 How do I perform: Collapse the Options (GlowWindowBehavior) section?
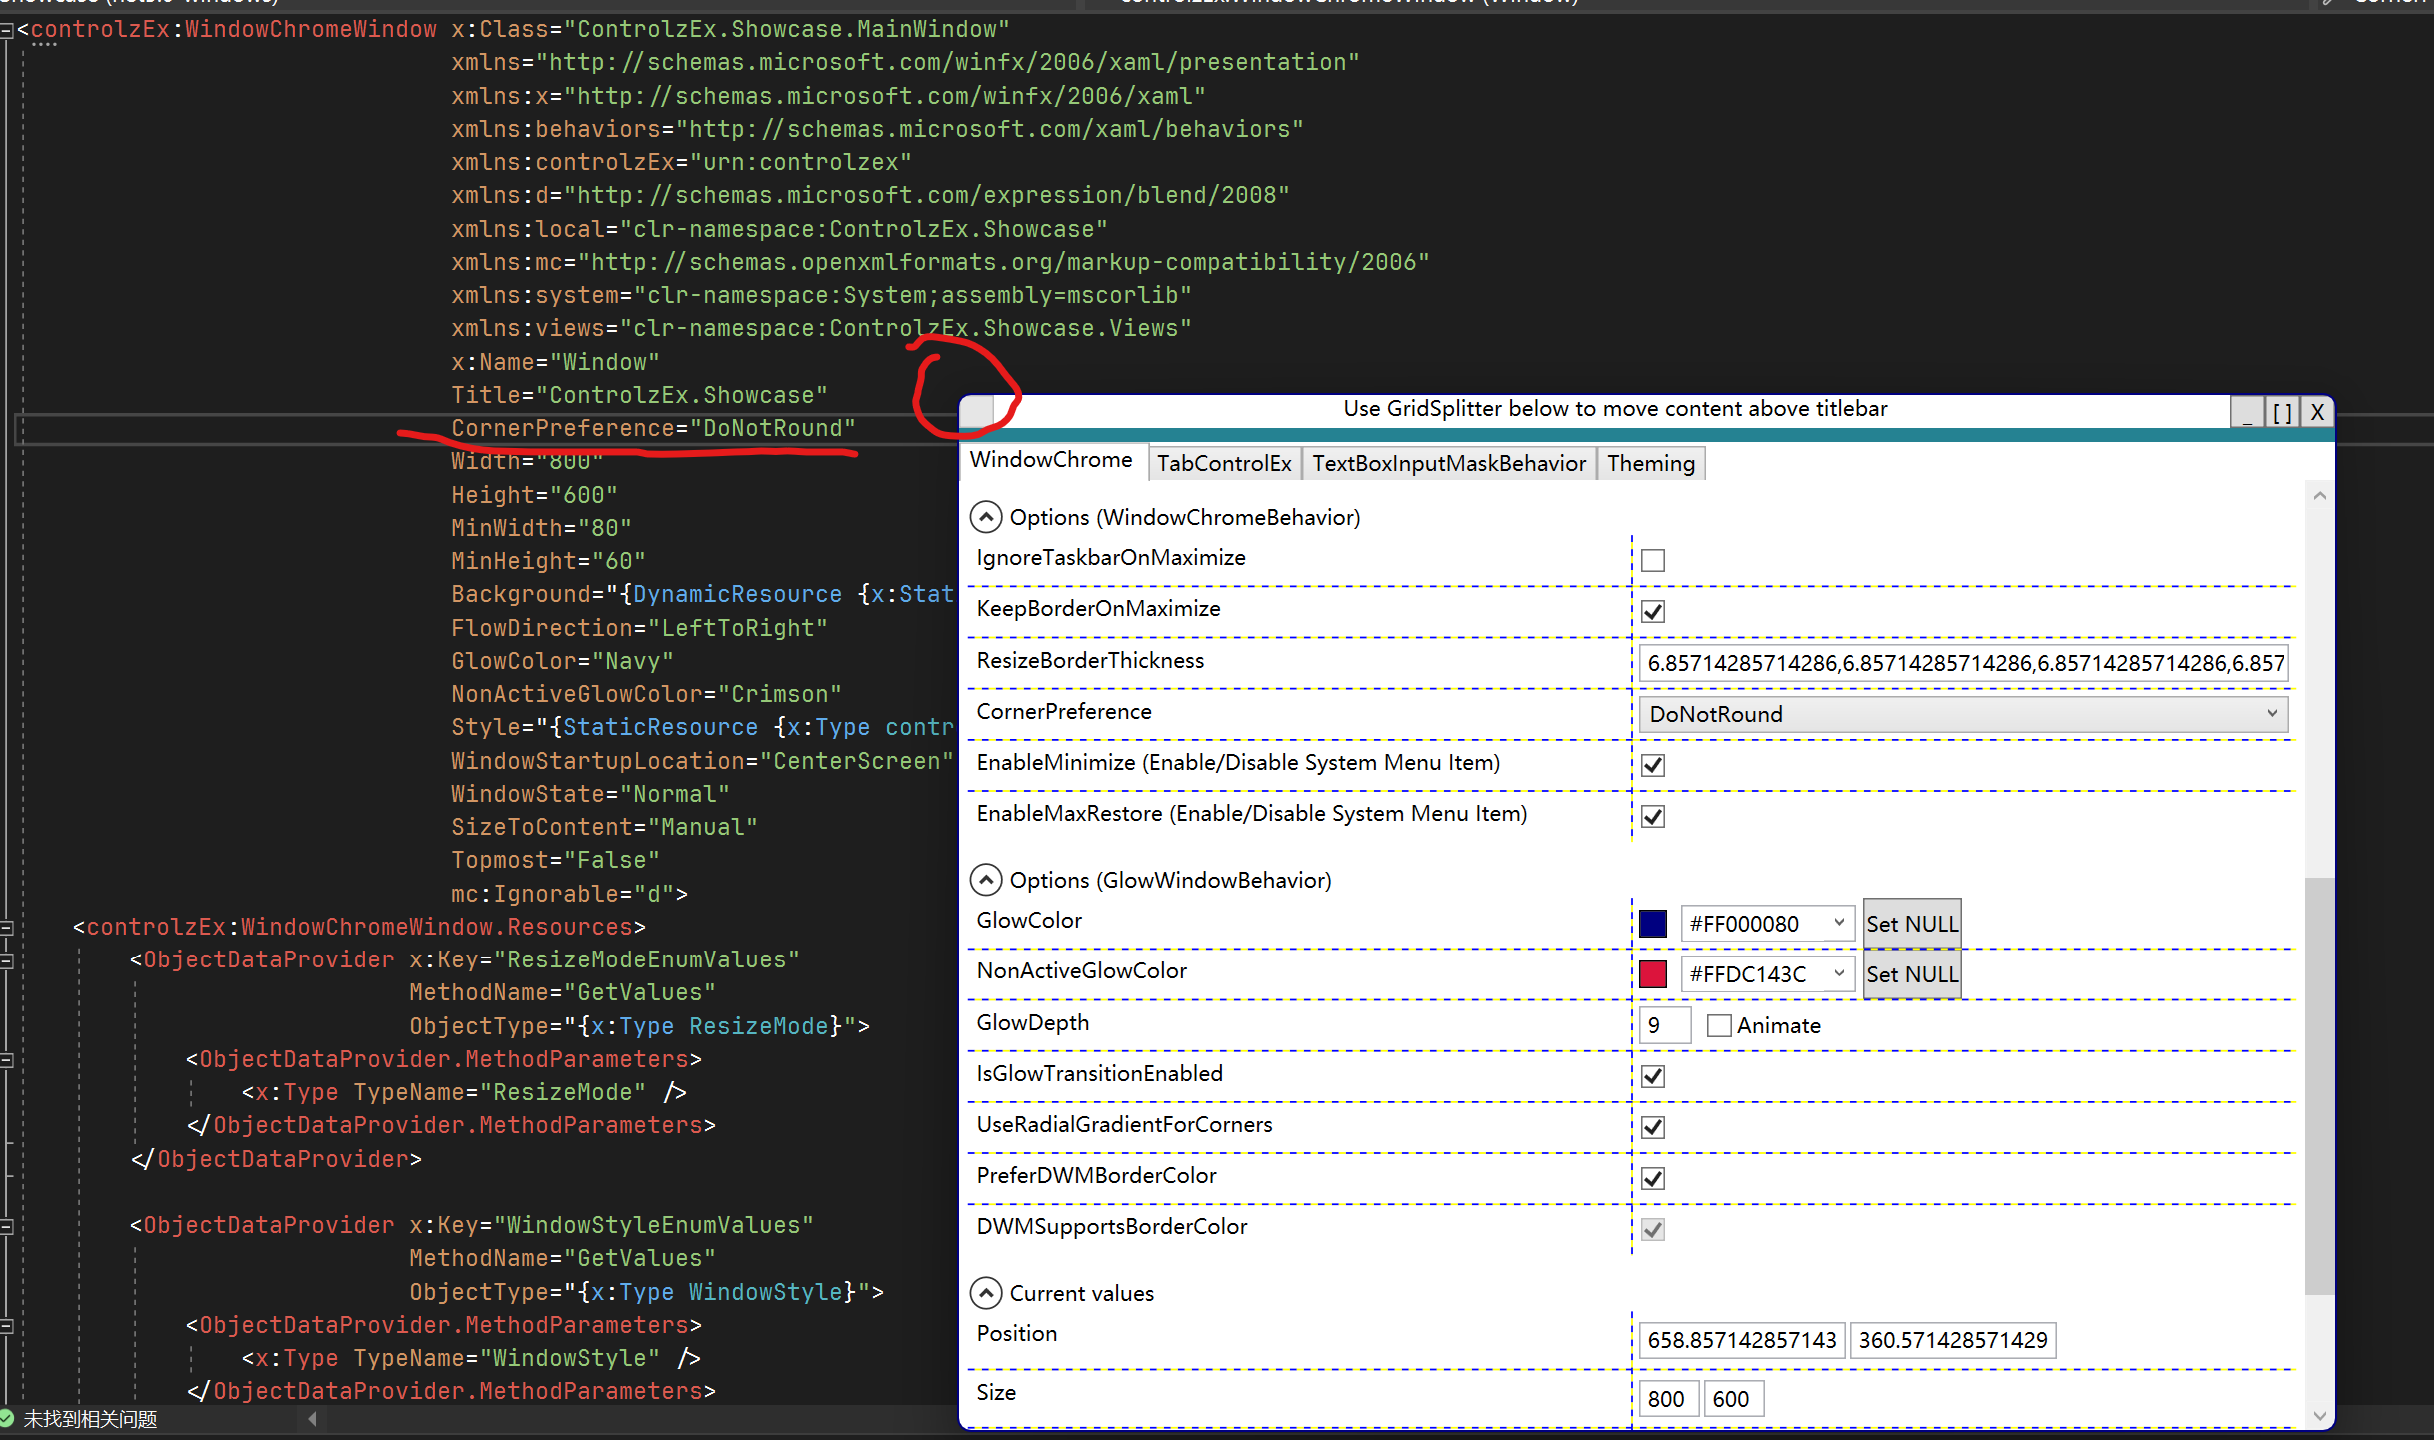coord(986,880)
